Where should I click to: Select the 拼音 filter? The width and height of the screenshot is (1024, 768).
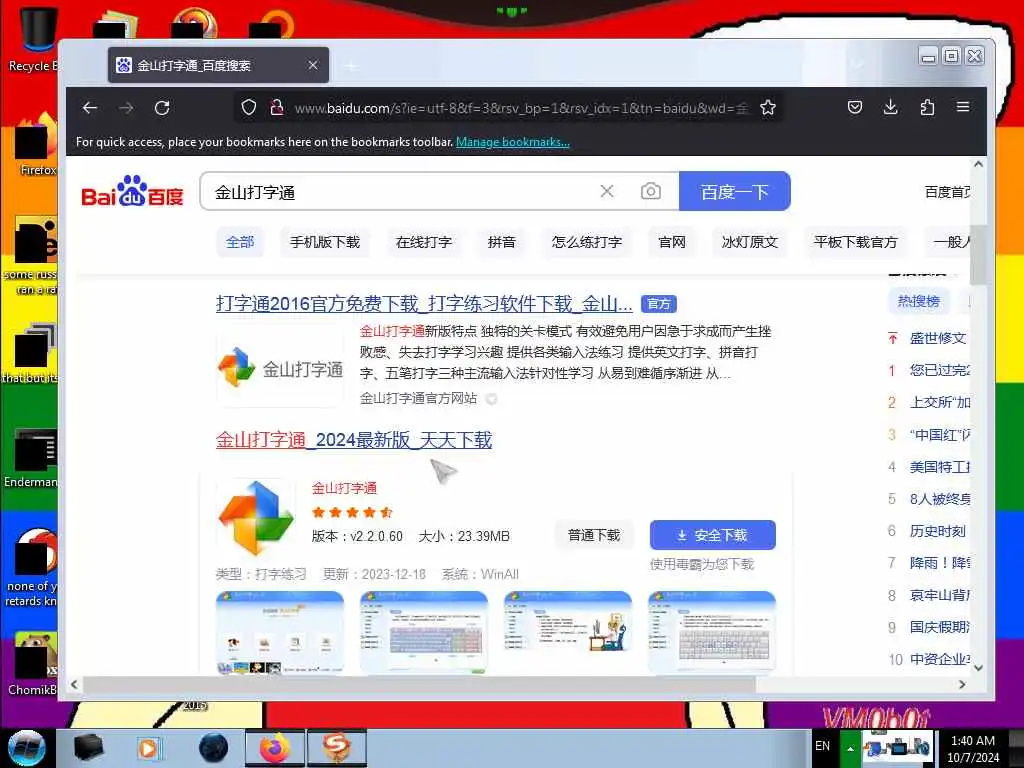tap(502, 242)
